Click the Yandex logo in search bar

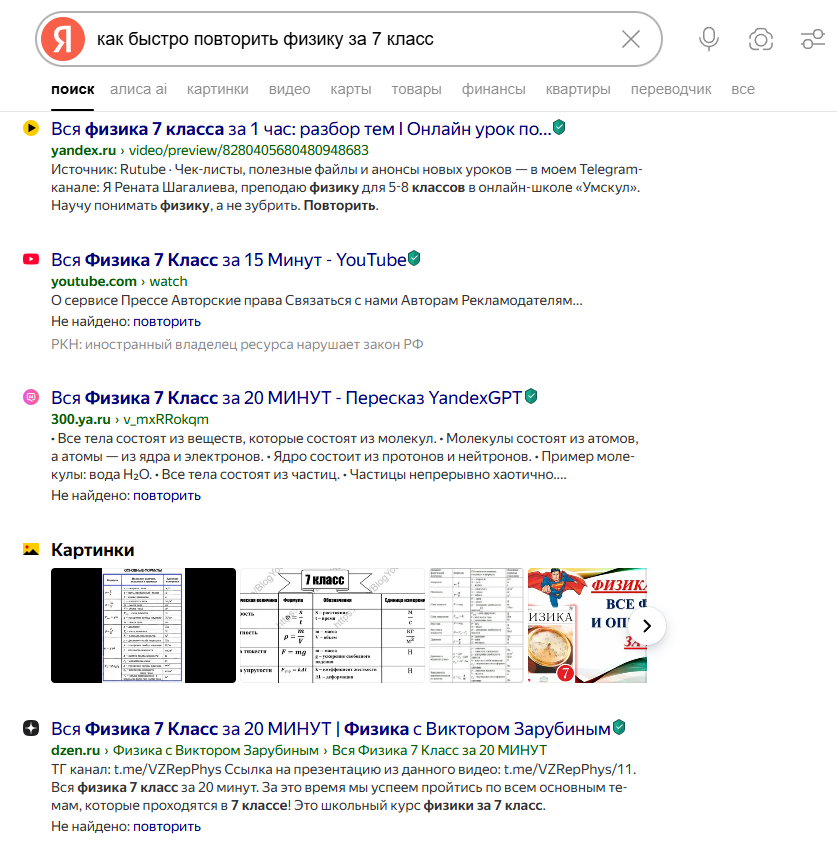(x=63, y=39)
